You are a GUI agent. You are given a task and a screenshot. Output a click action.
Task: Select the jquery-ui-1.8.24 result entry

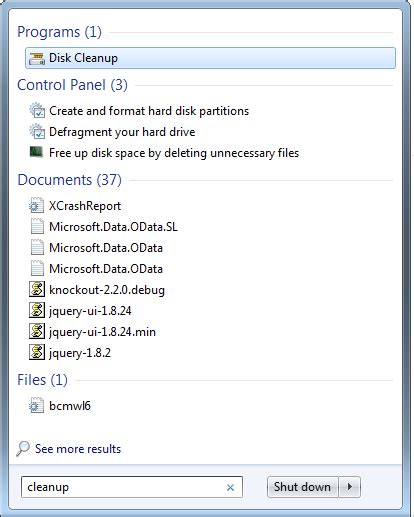pyautogui.click(x=90, y=311)
